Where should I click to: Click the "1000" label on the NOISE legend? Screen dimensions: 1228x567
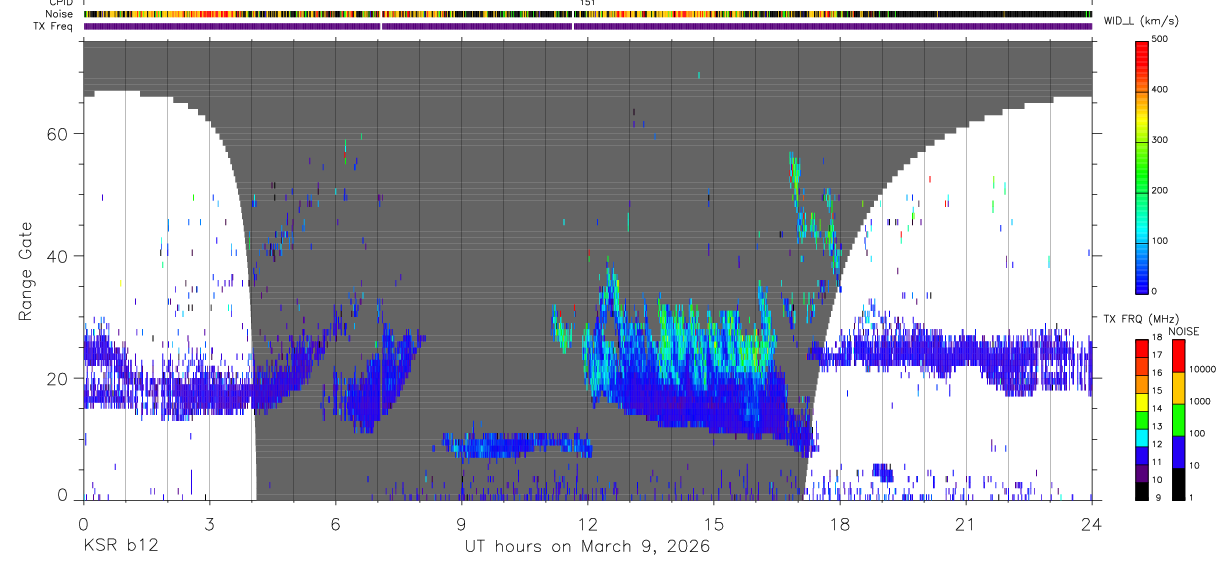coord(1199,402)
